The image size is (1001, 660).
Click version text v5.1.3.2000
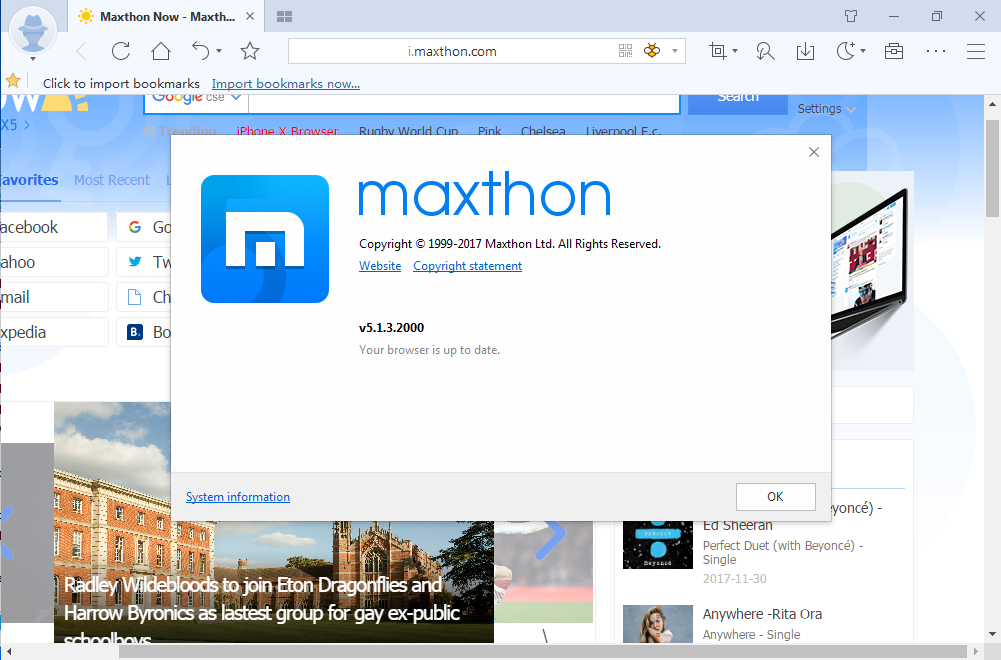[x=391, y=327]
